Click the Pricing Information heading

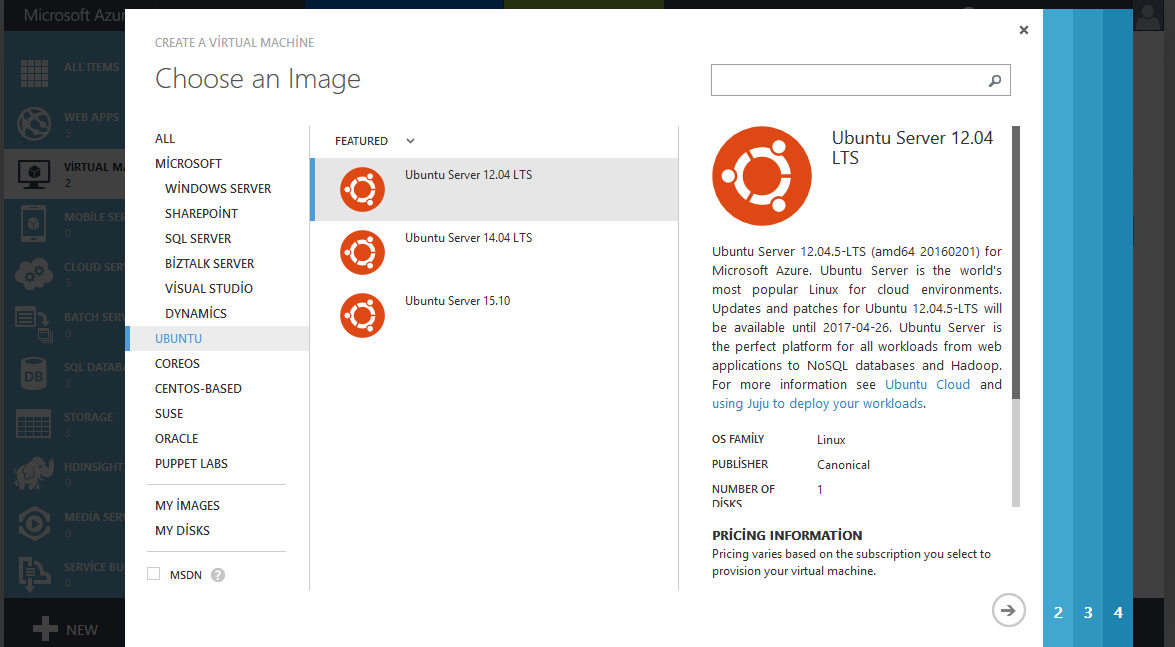point(787,535)
